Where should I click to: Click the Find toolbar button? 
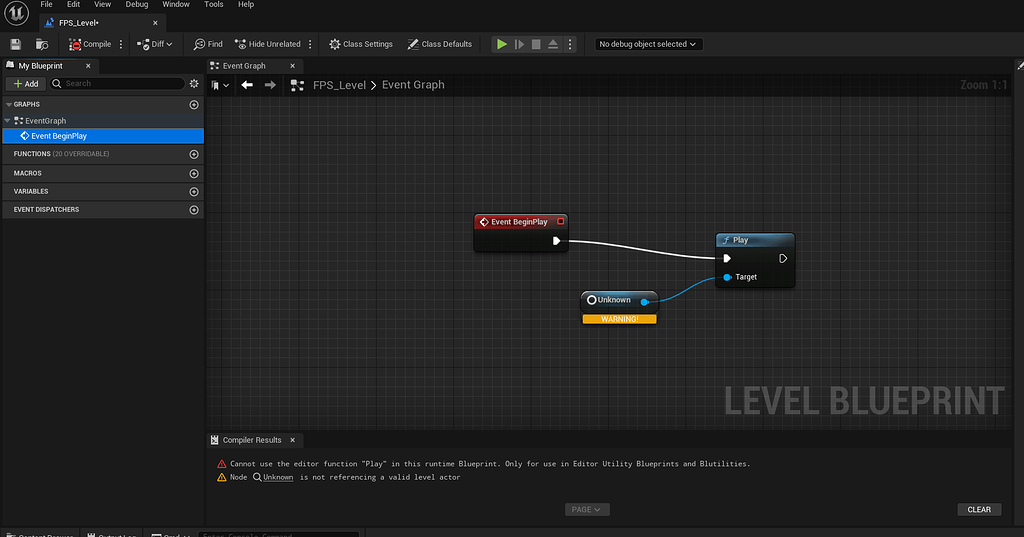point(208,44)
